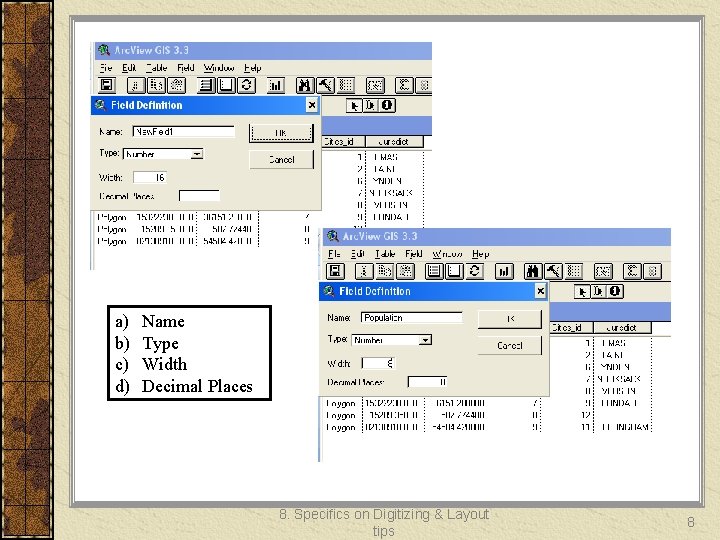720x540 pixels.
Task: Click Name field containing NewField1
Action: coord(184,132)
